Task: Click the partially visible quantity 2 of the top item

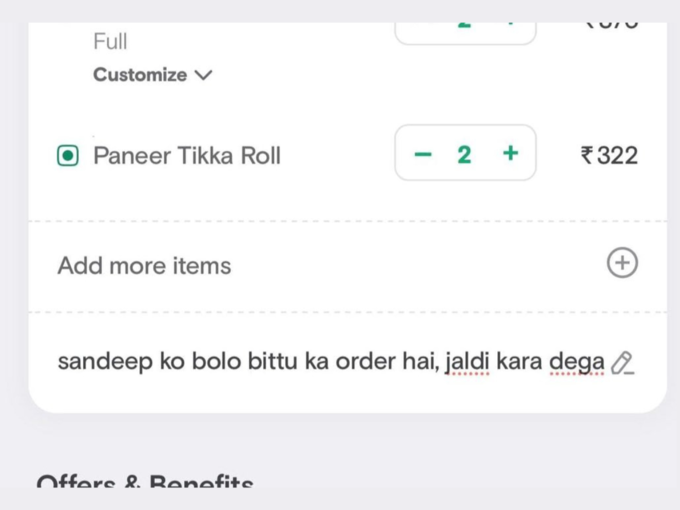Action: pos(464,25)
